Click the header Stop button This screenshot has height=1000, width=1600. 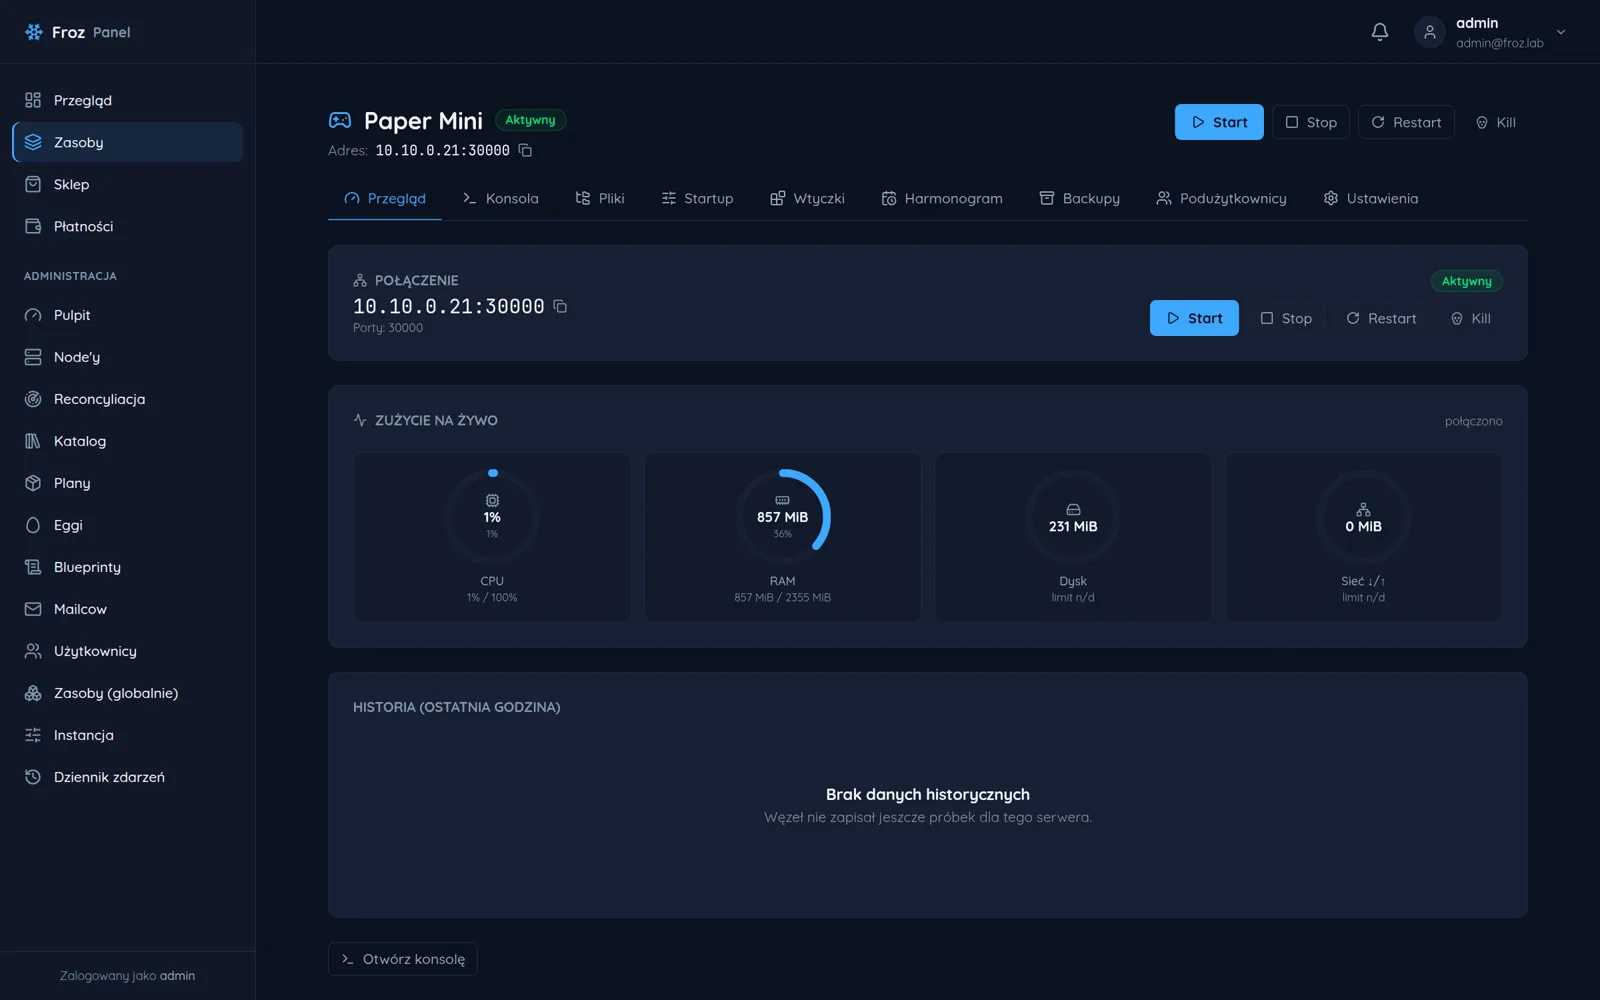1311,122
